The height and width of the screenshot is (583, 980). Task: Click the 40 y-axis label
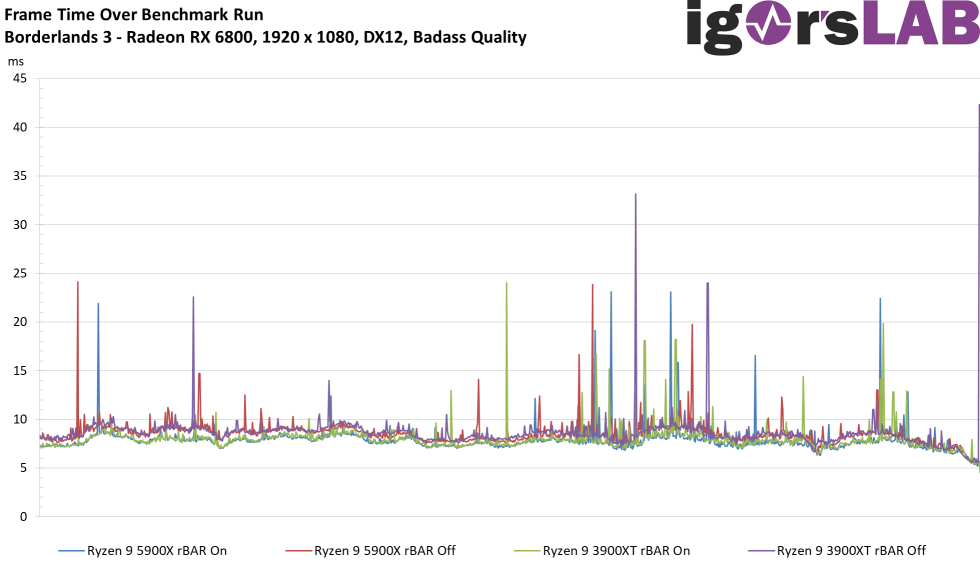20,127
